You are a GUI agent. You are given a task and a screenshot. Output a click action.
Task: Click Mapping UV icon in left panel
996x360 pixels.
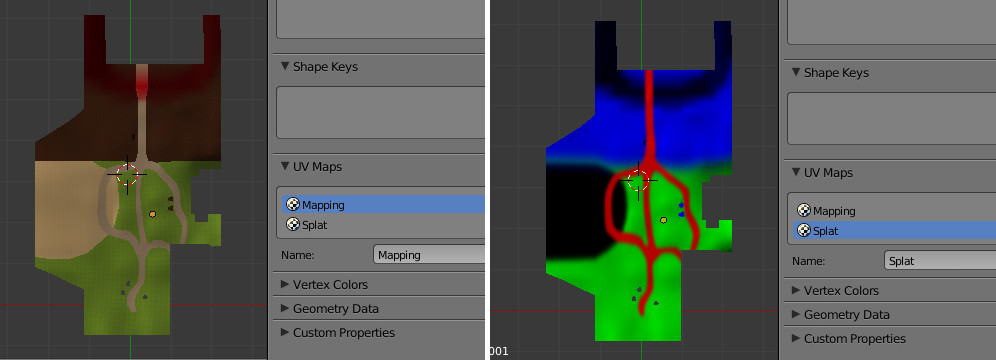pyautogui.click(x=293, y=204)
